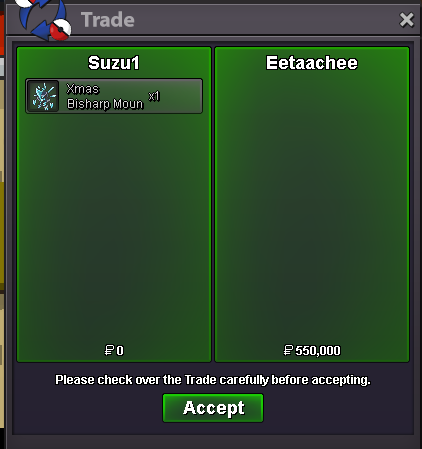Click the Eetaachee player name
The width and height of the screenshot is (422, 449).
pos(312,63)
